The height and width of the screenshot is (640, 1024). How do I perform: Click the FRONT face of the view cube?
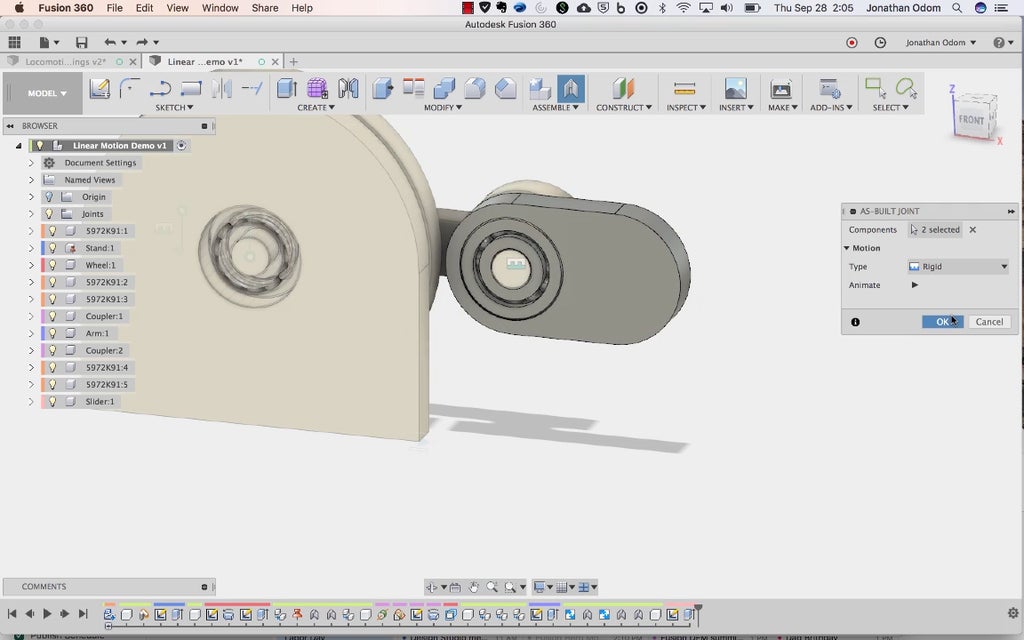[970, 119]
